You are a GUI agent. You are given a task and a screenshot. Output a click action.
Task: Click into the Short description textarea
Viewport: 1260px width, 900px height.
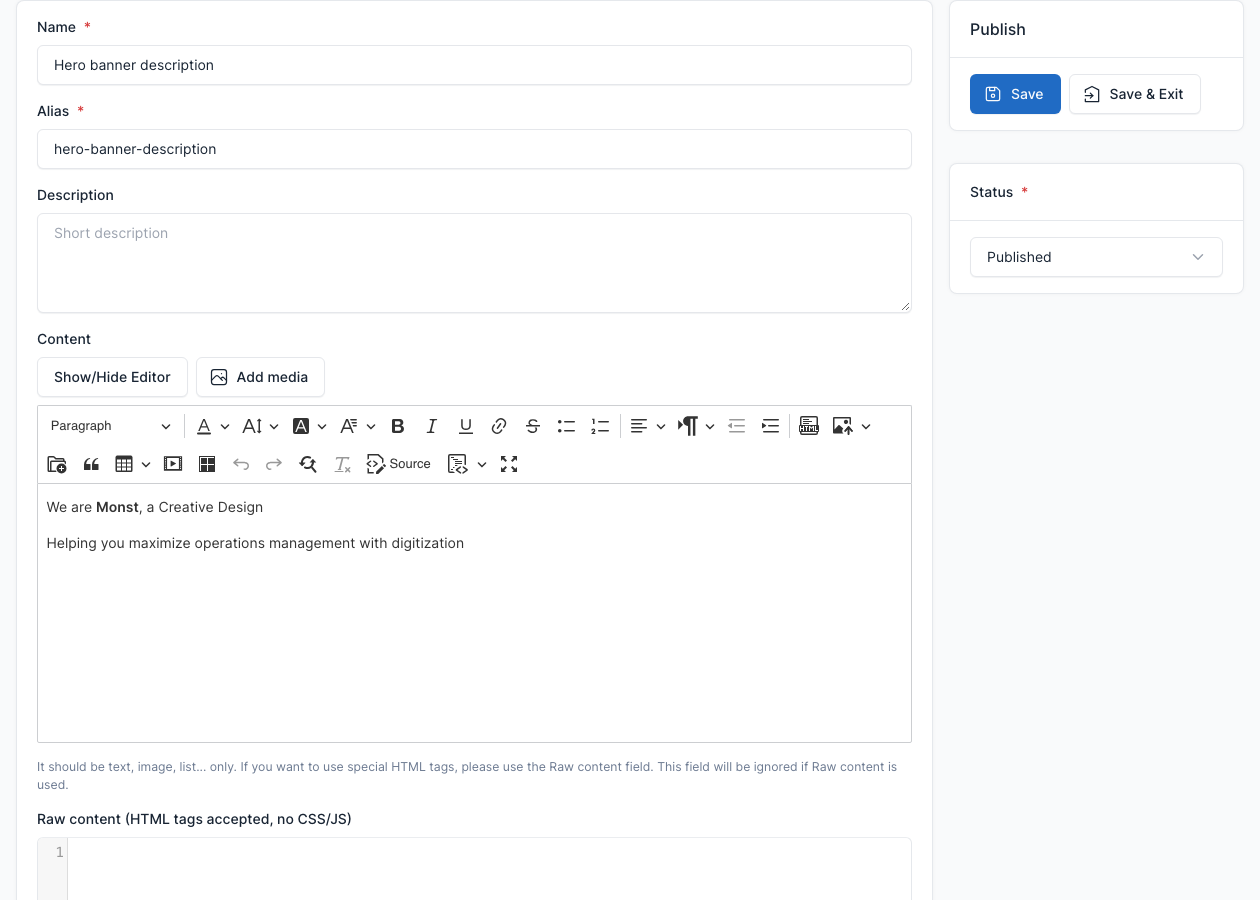coord(474,263)
